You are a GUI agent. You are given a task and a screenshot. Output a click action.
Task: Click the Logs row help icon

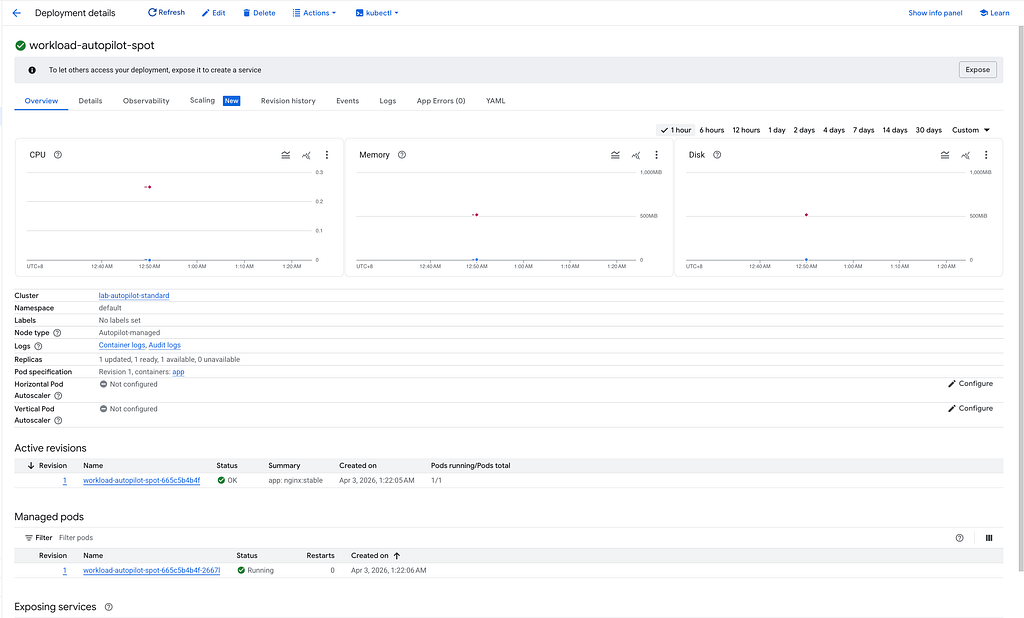pyautogui.click(x=38, y=346)
